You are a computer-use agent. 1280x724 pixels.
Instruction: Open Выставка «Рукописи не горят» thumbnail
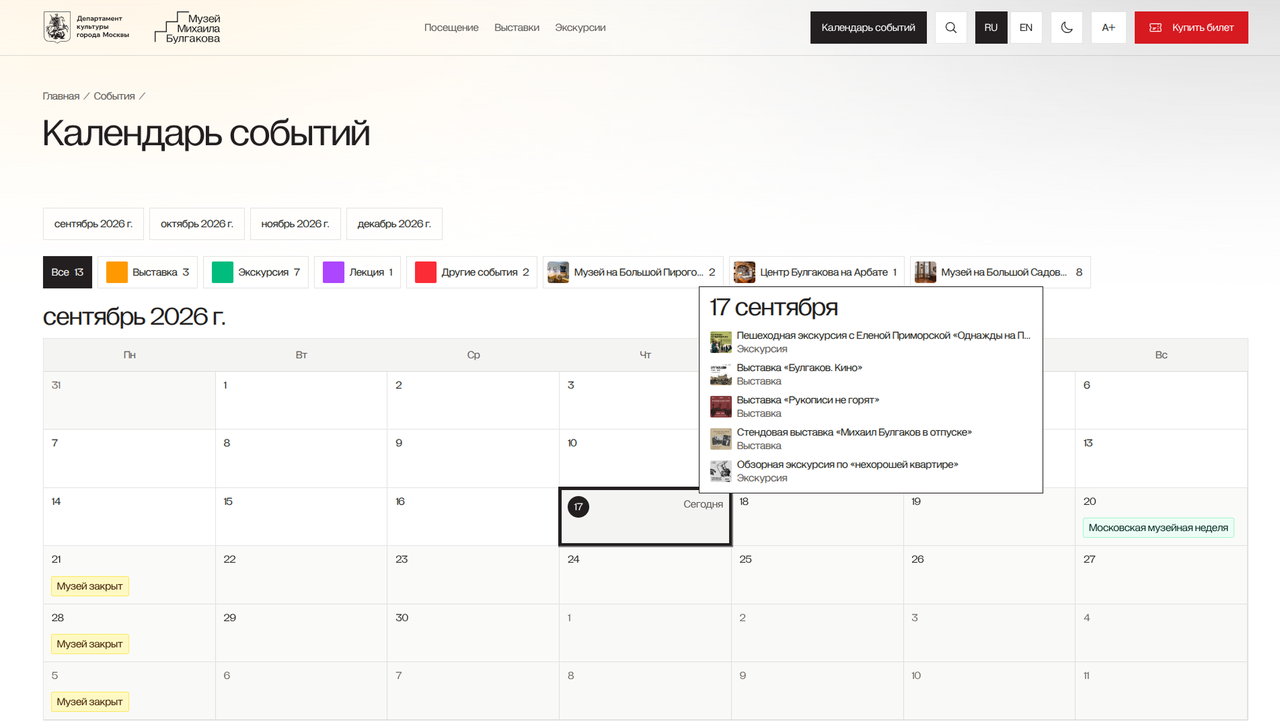721,406
